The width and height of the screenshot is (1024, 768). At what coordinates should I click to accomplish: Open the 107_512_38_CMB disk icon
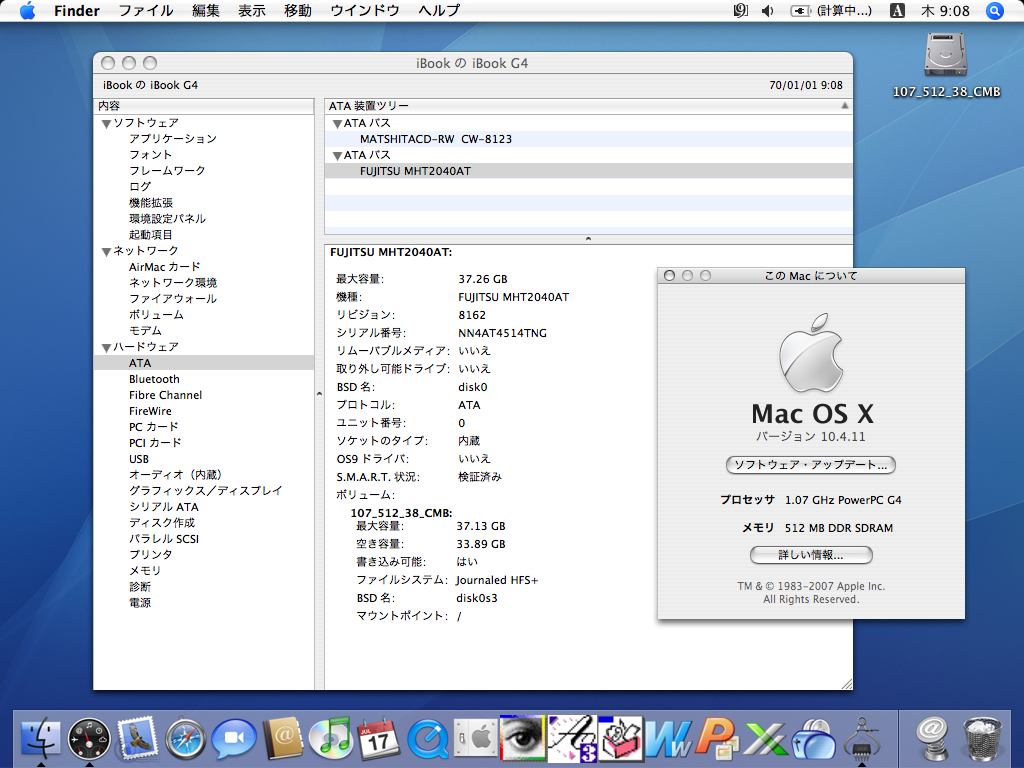[x=946, y=55]
